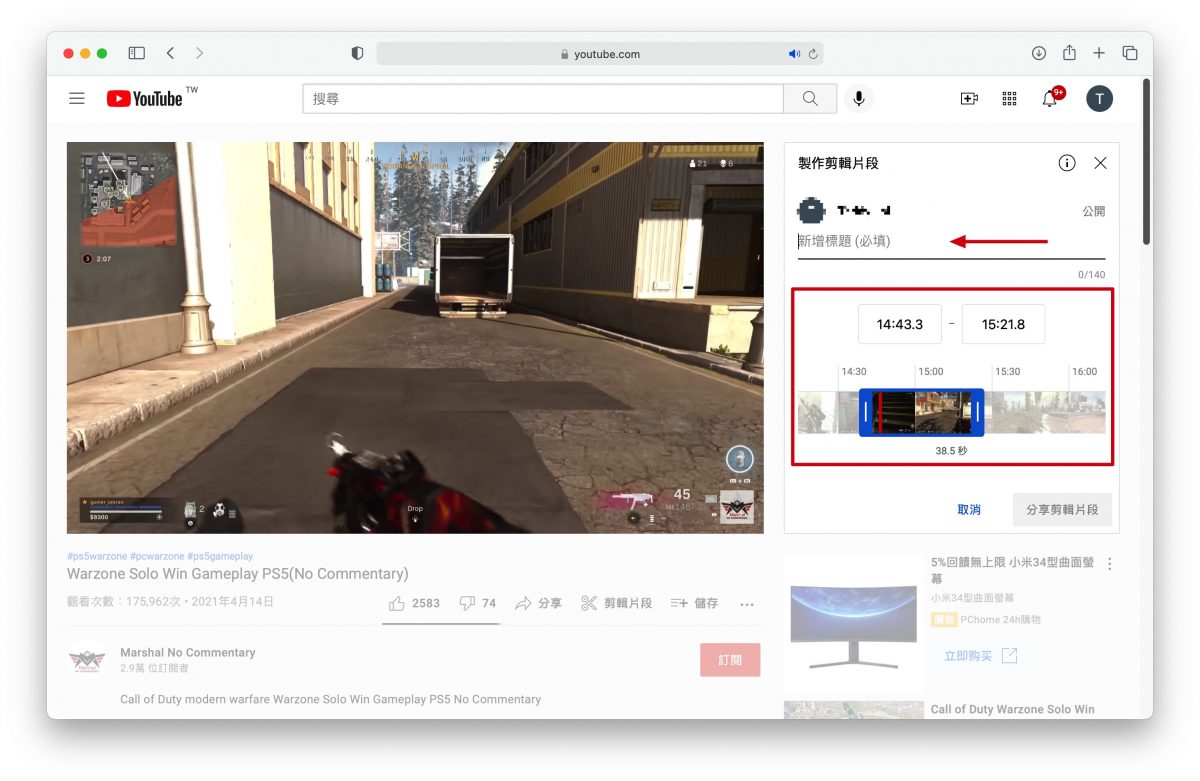Viewport: 1200px width, 781px height.
Task: Like the video with thumbs up
Action: (x=414, y=603)
